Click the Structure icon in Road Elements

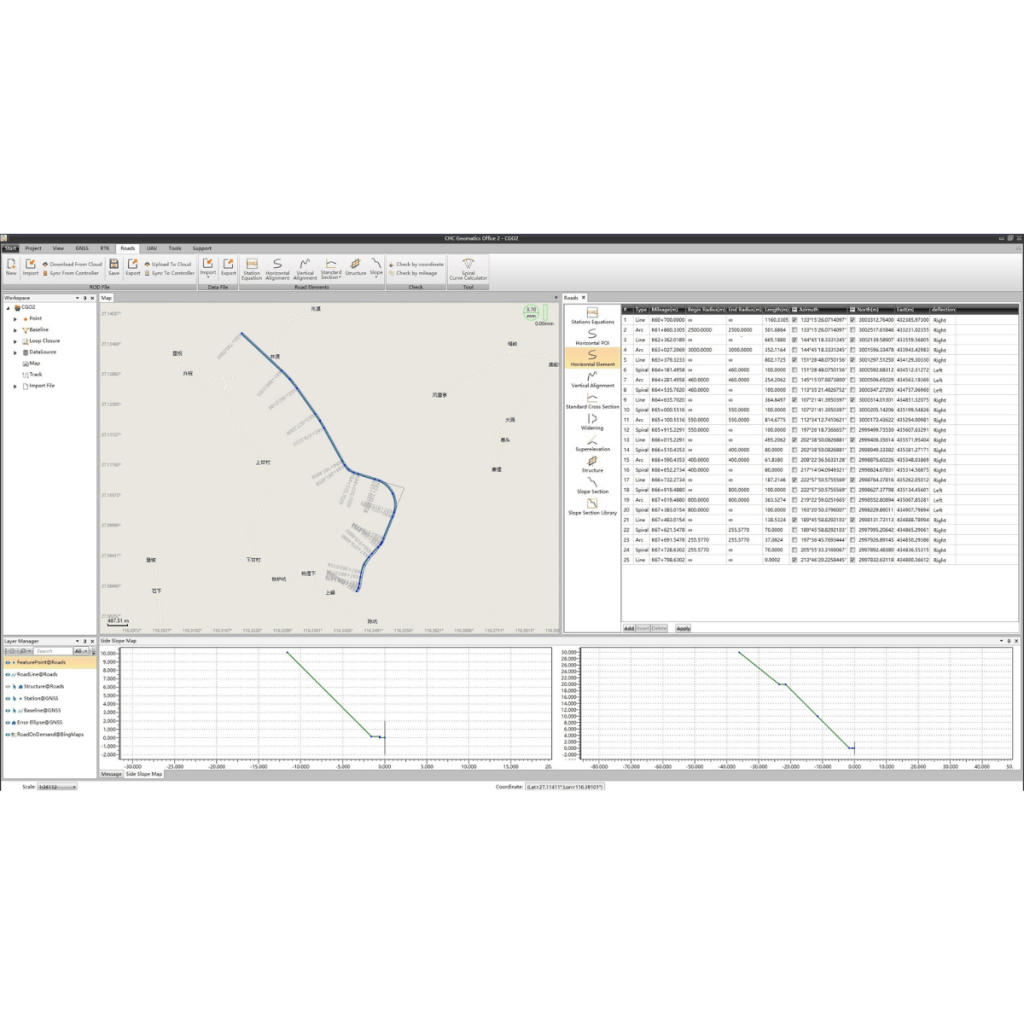click(x=355, y=268)
